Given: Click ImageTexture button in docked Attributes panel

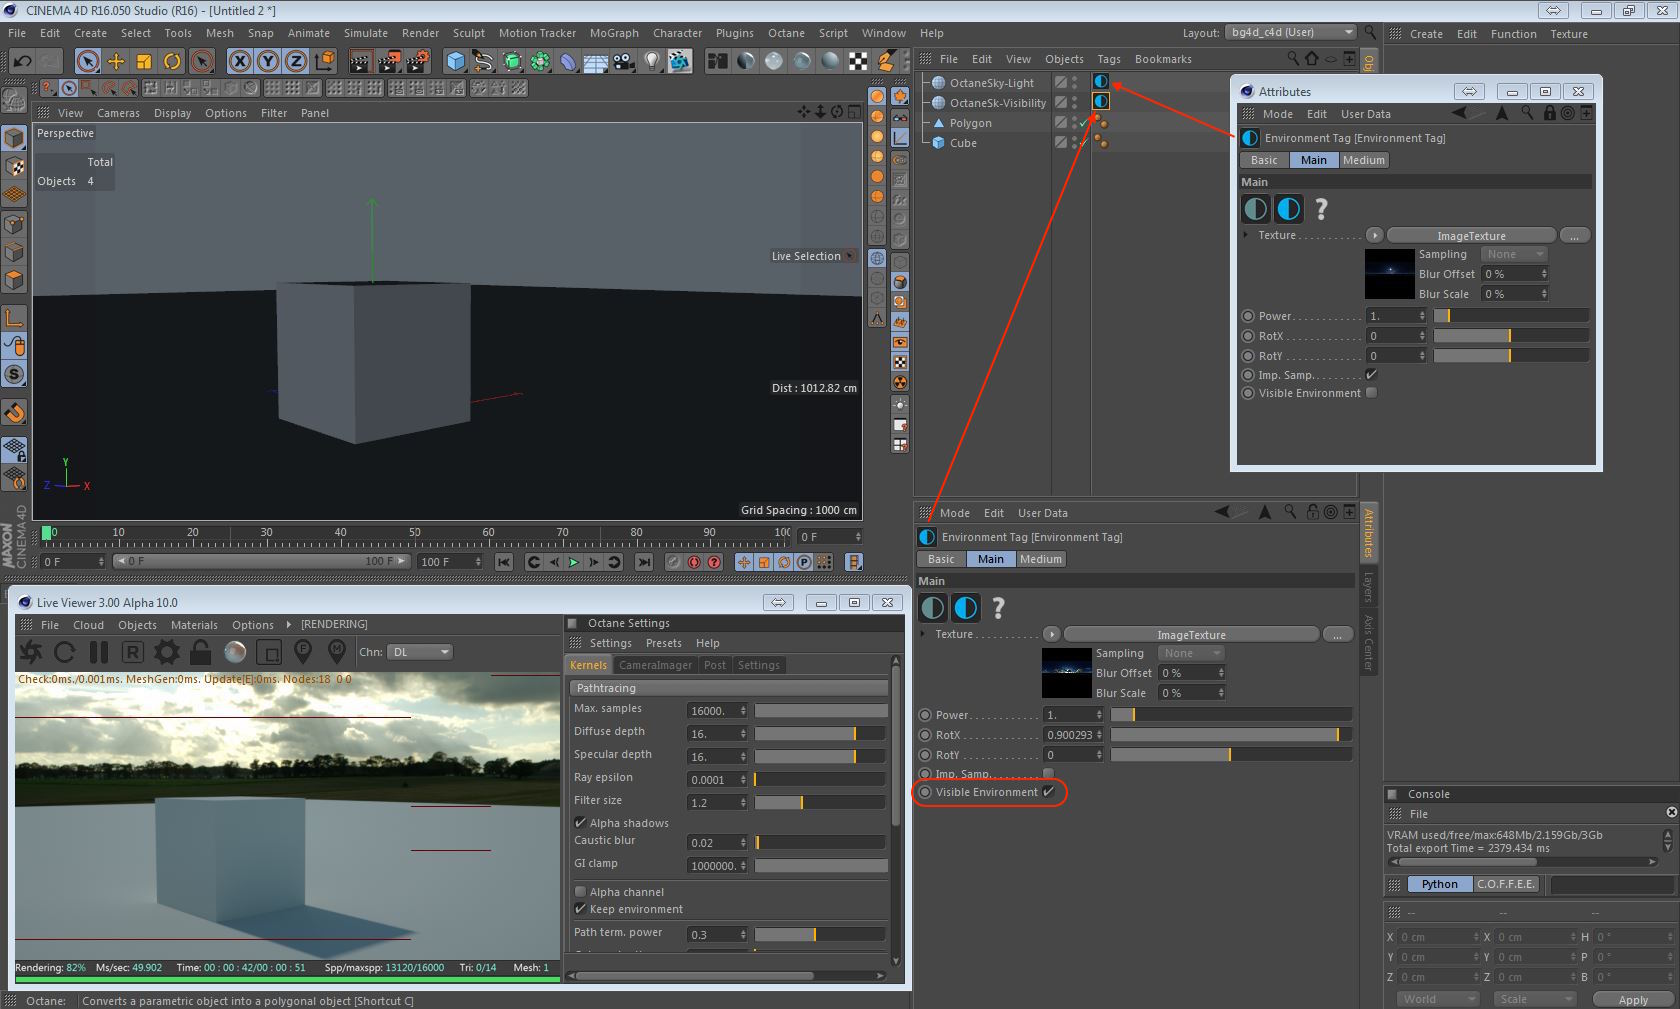Looking at the screenshot, I should click(1191, 635).
